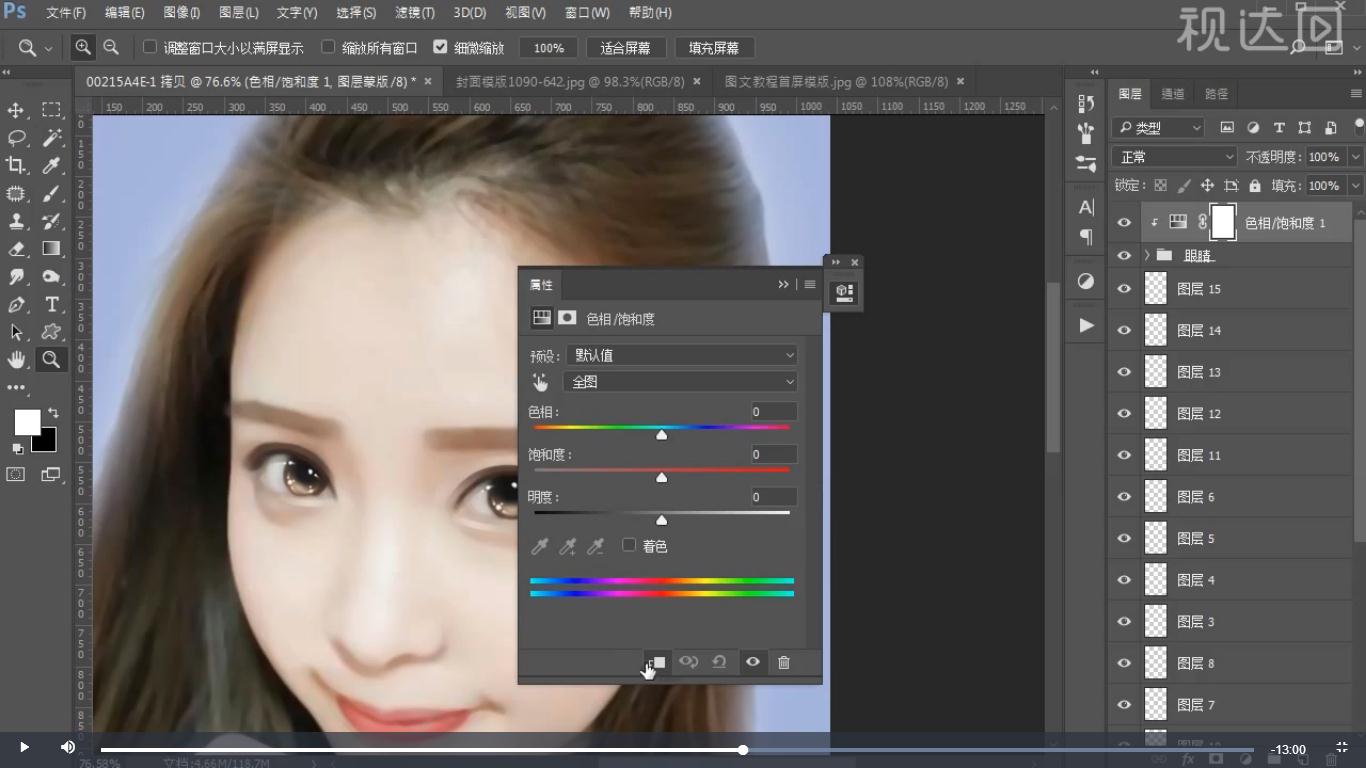1366x768 pixels.
Task: Click on-image adjustment hand tool
Action: point(541,382)
